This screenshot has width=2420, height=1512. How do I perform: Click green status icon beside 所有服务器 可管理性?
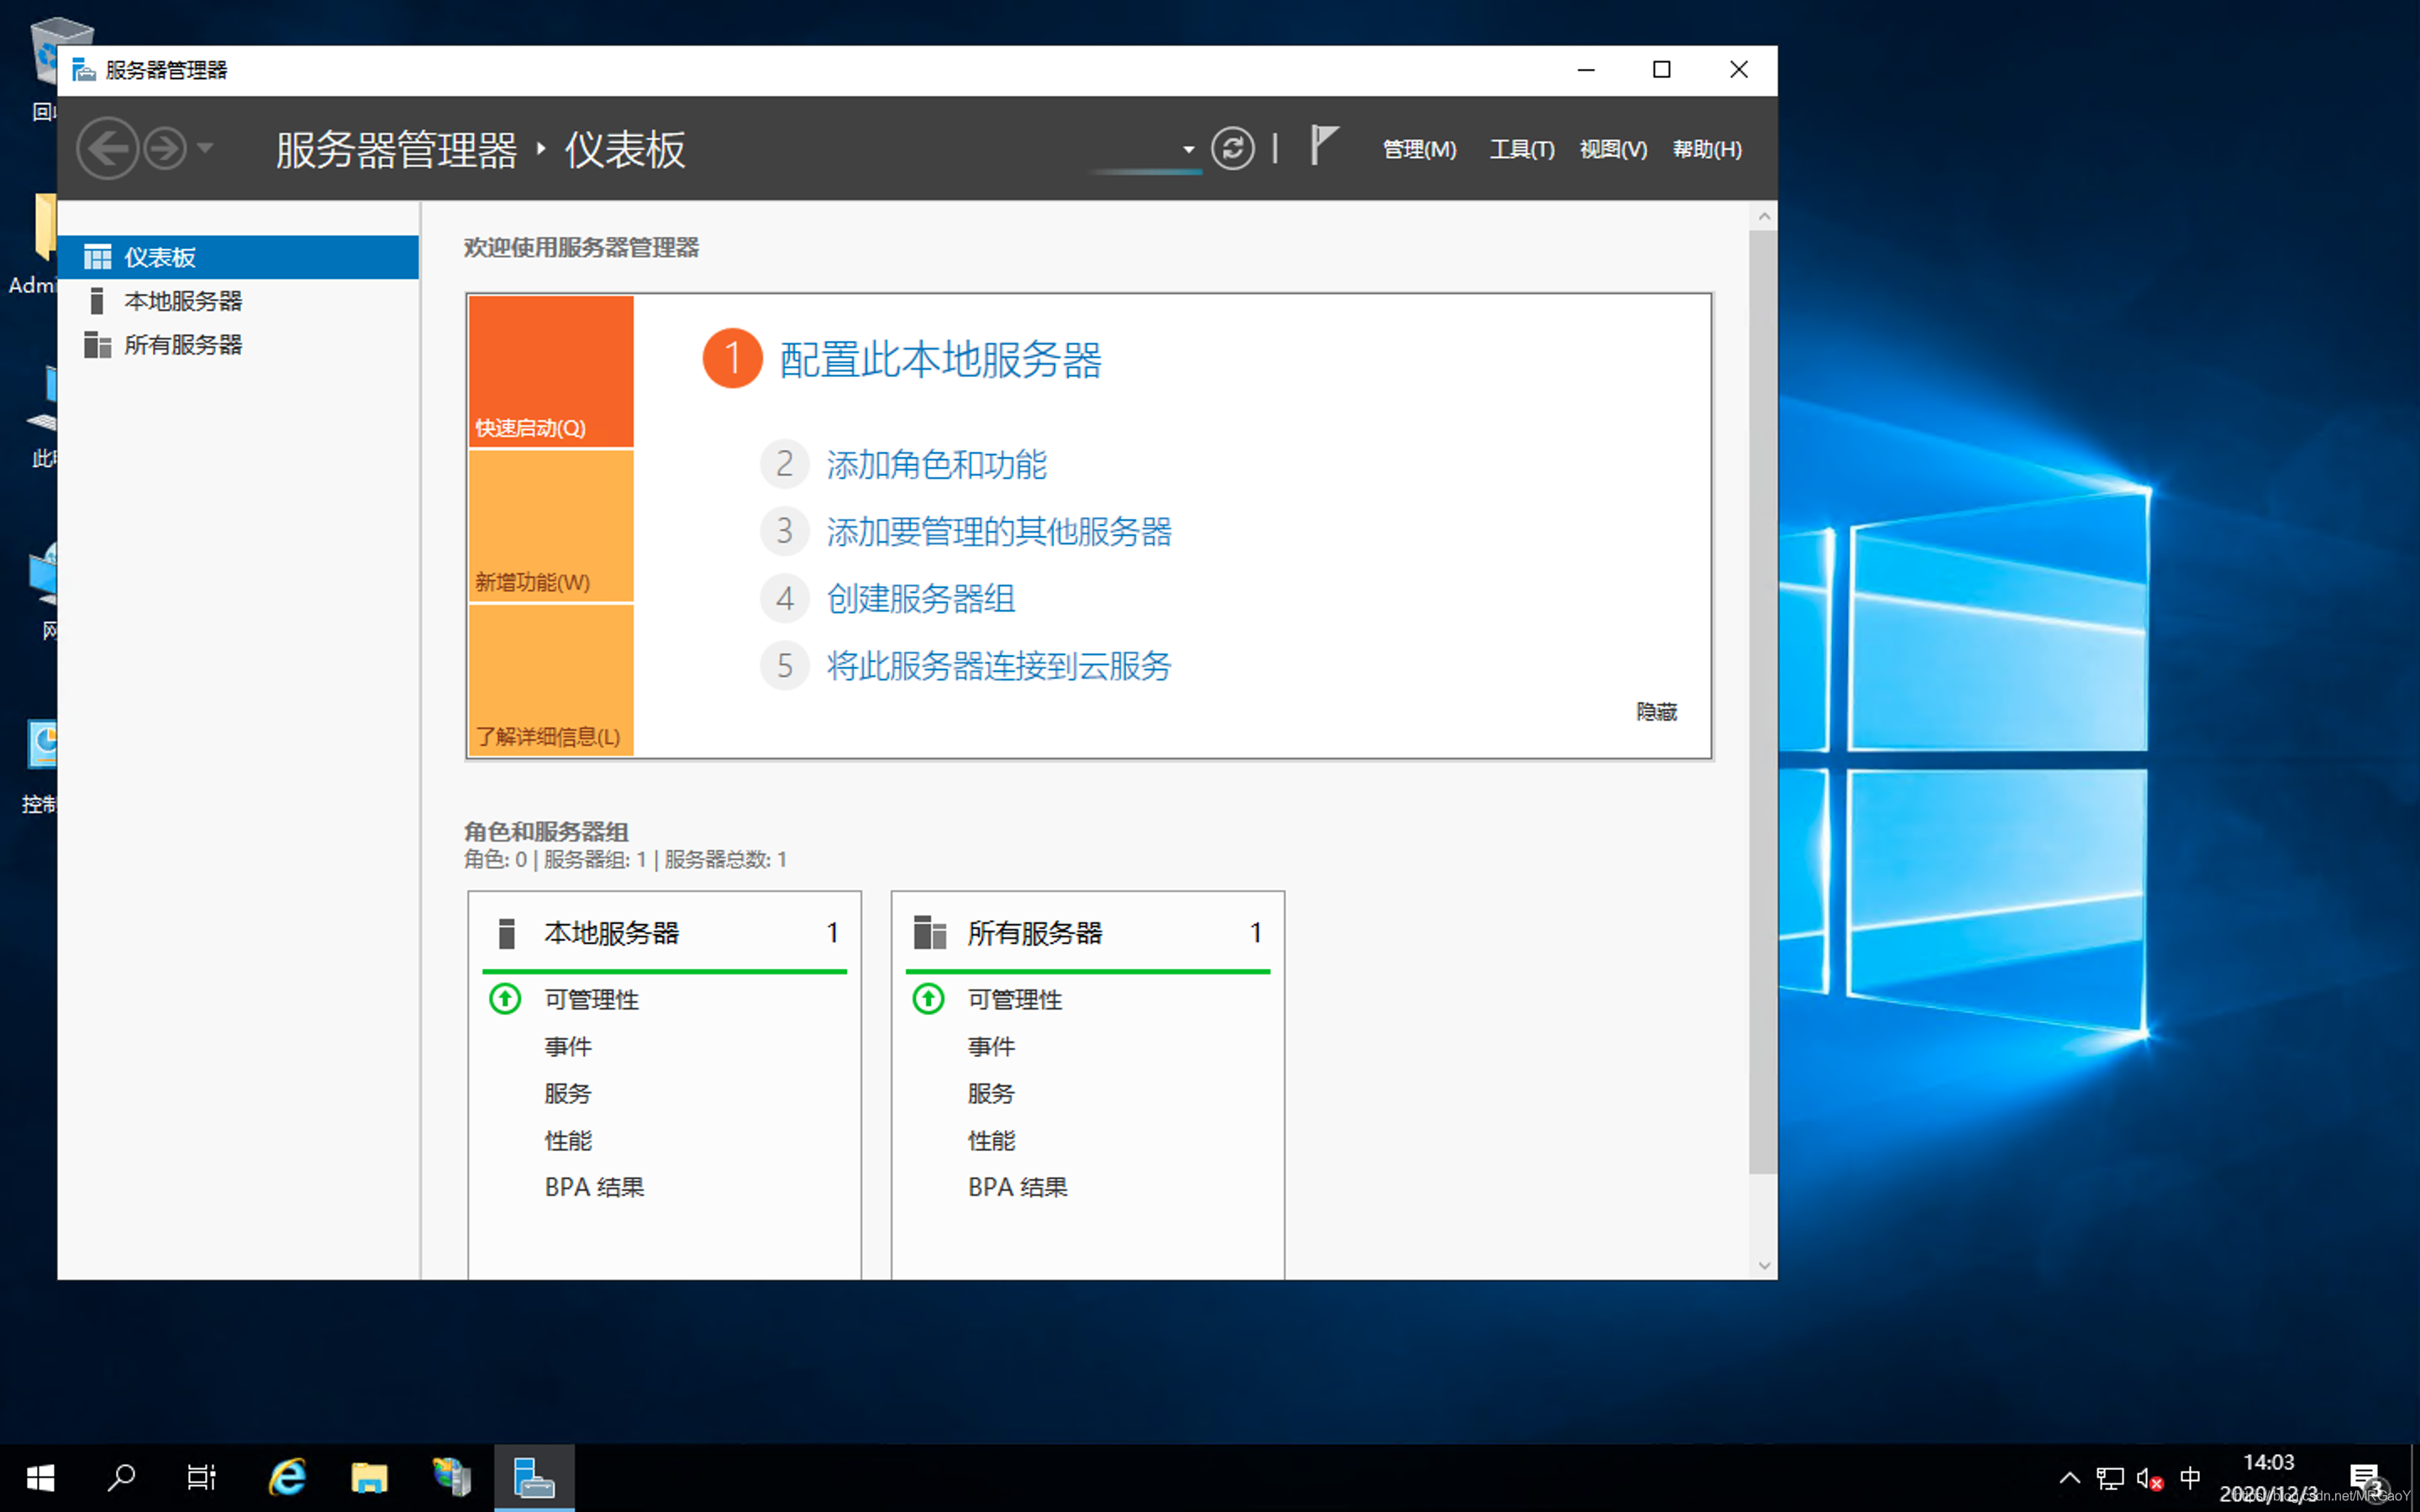point(929,999)
